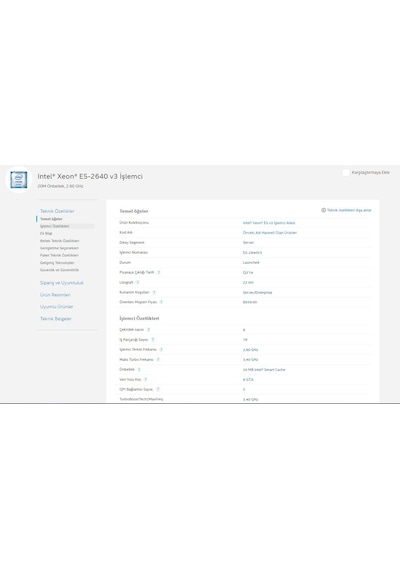Go to Sipariş ve Uyumluluk section
400x570 pixels.
point(62,283)
